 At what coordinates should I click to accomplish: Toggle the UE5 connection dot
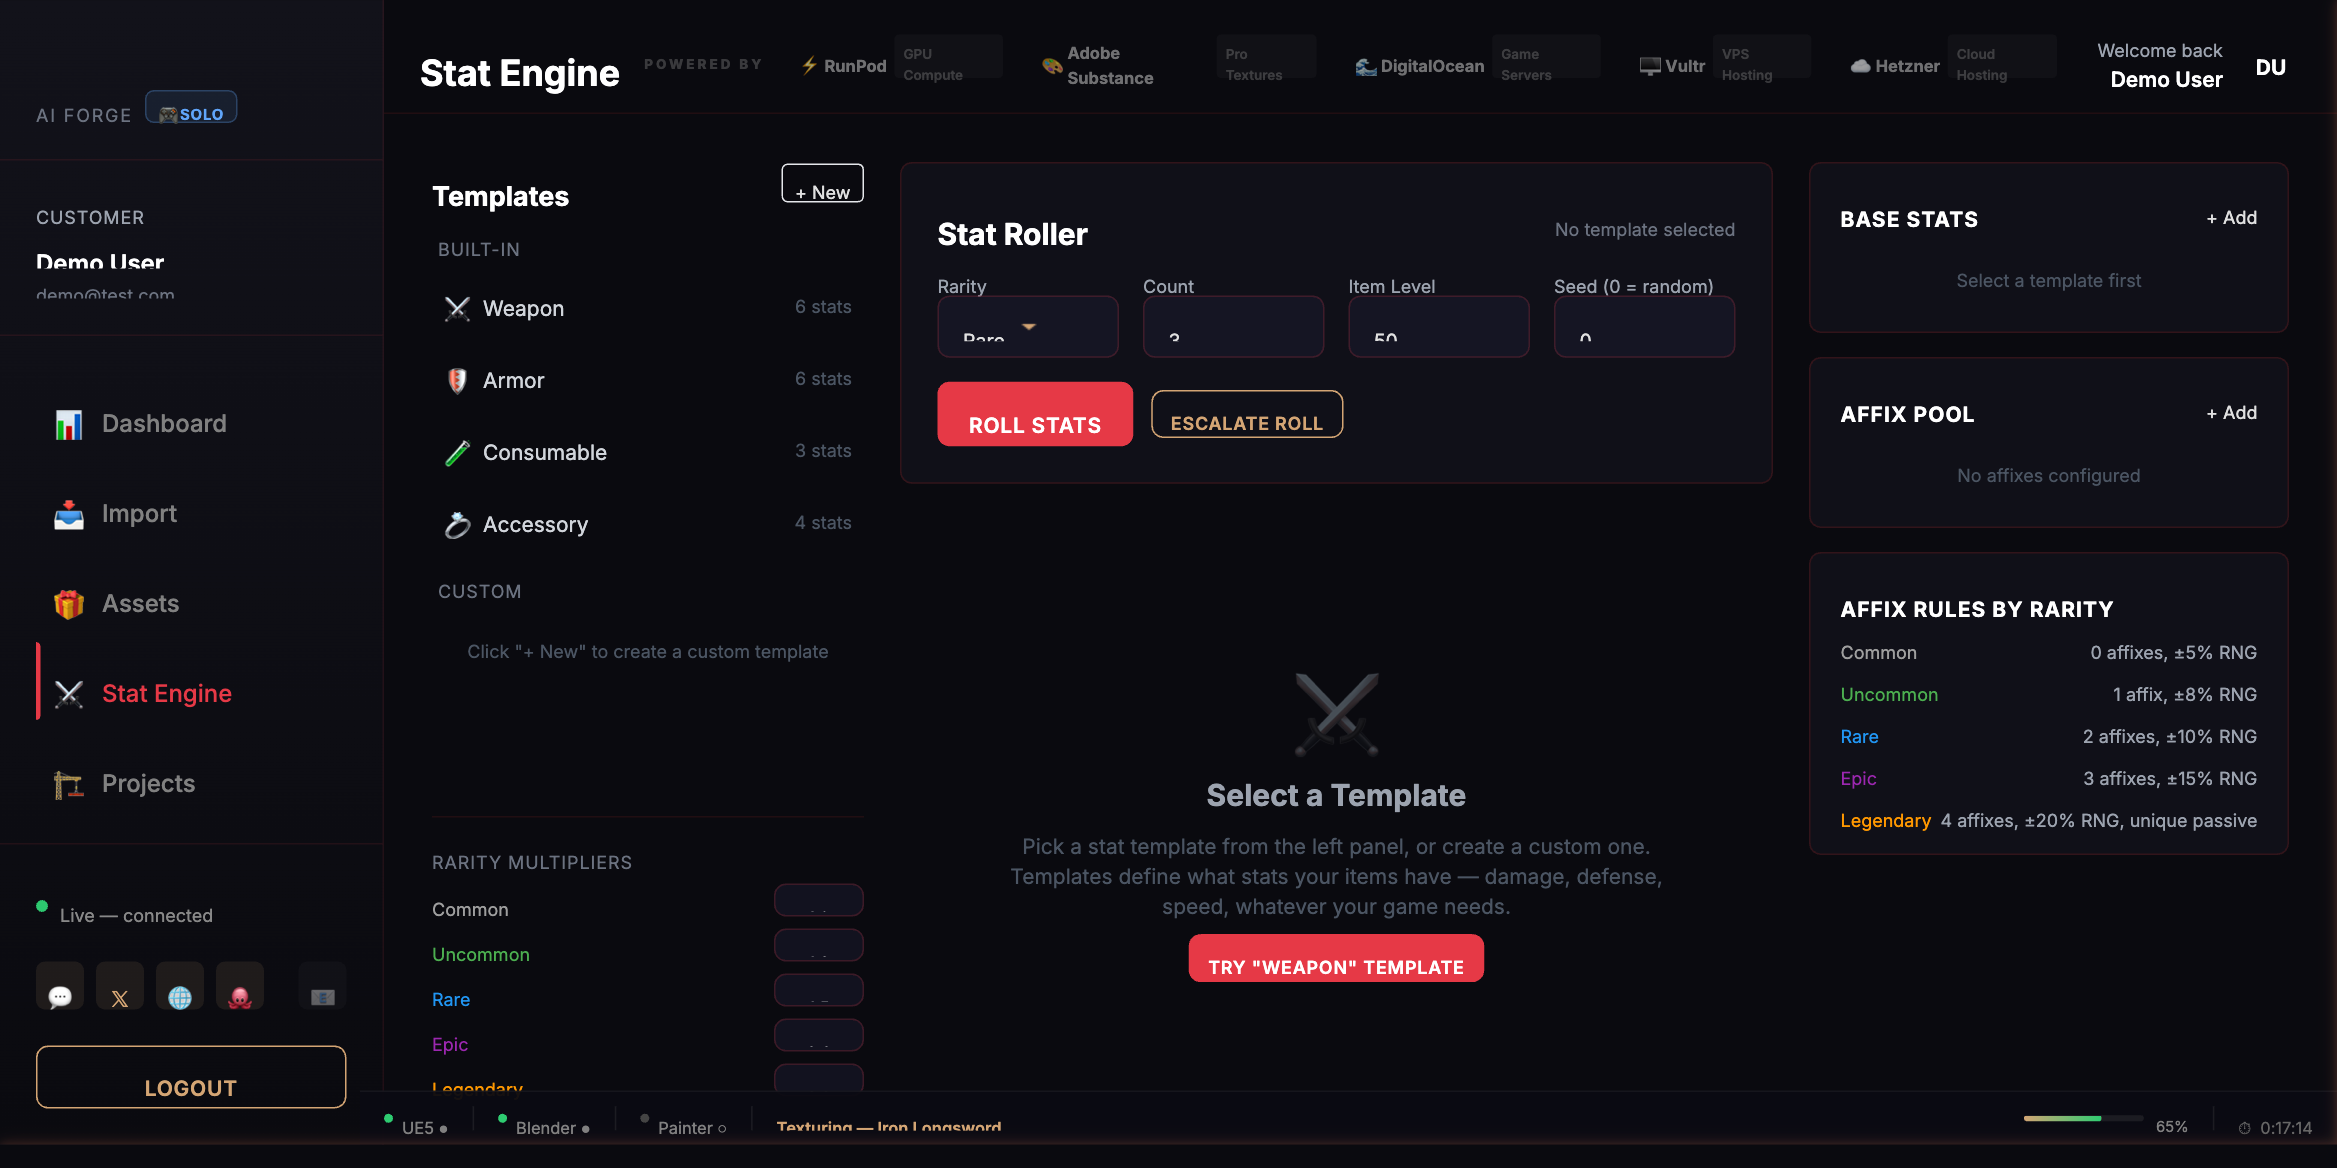point(389,1119)
